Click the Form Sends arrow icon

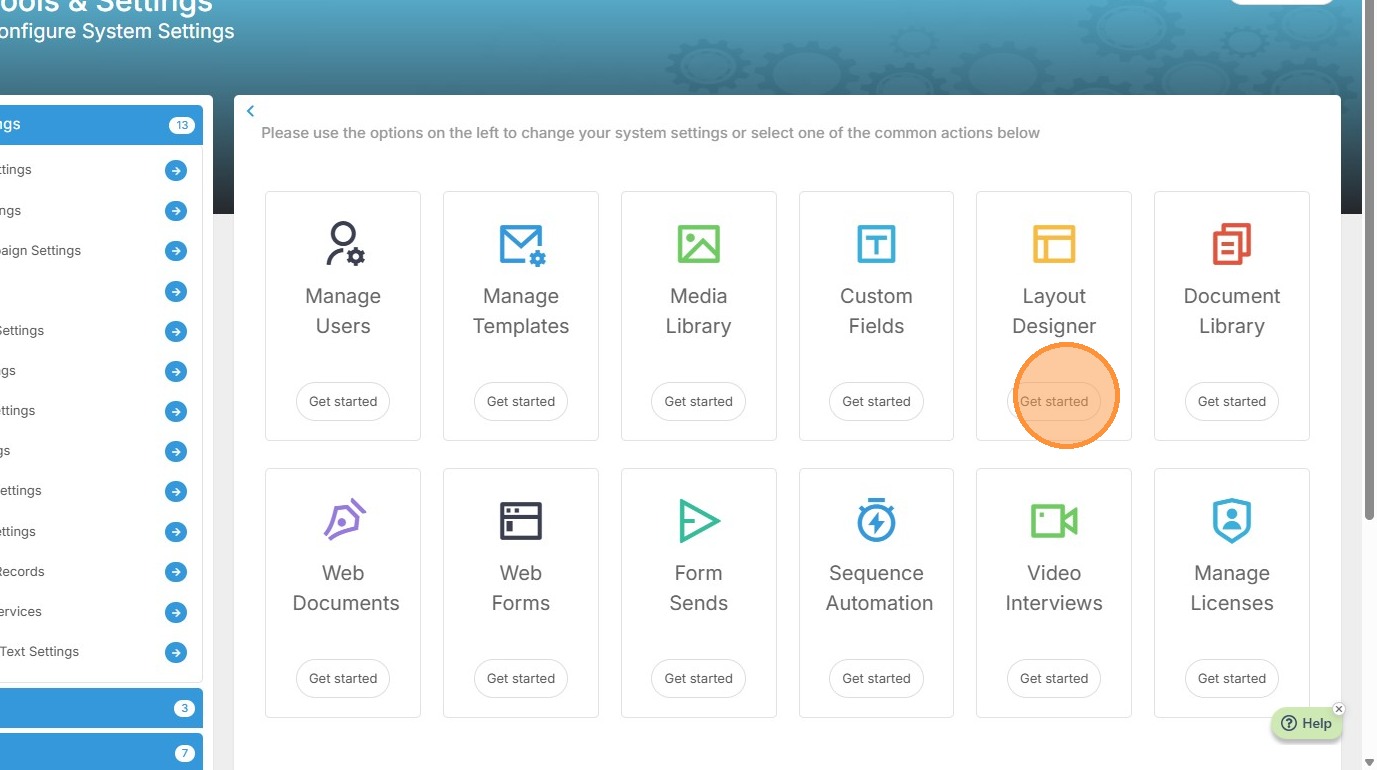click(x=698, y=521)
